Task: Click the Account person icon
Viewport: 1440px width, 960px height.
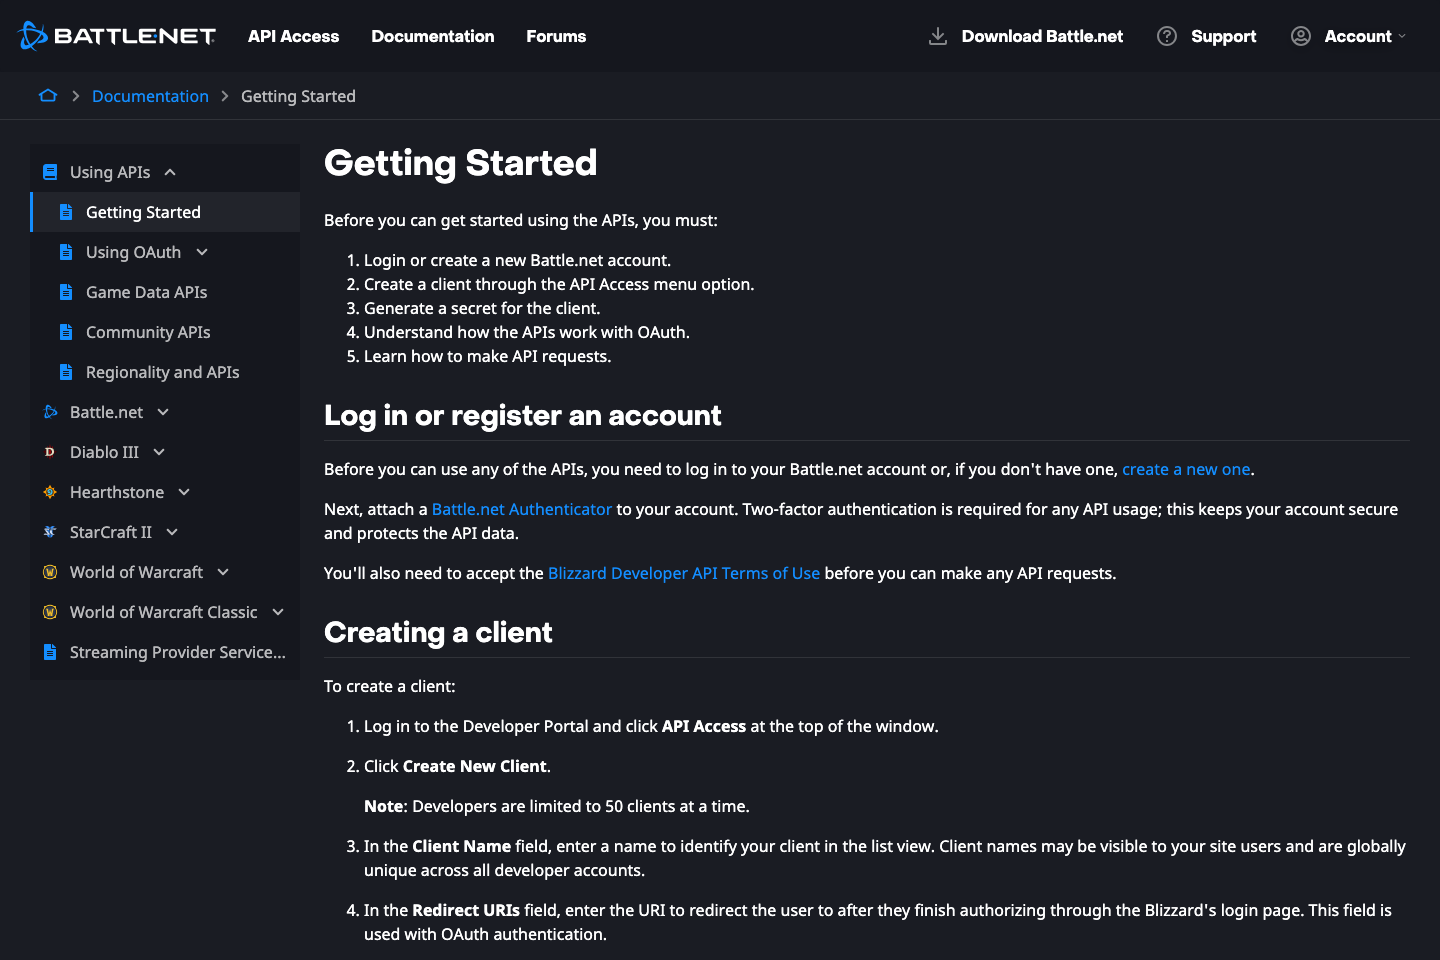Action: [1300, 35]
